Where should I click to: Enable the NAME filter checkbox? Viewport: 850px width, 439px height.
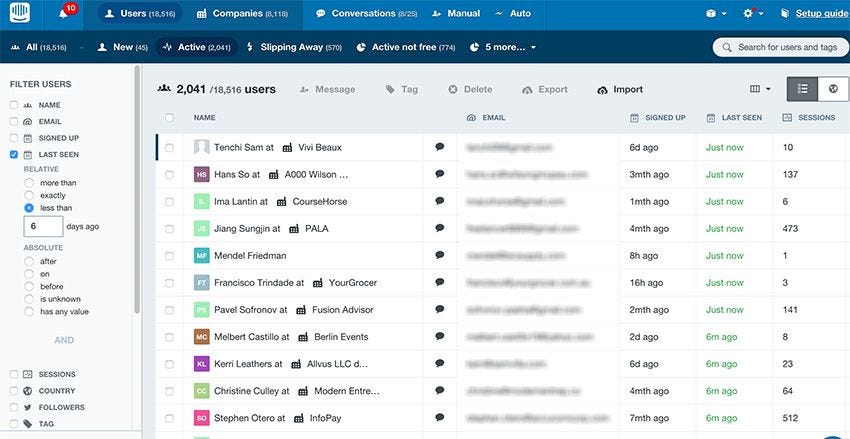point(14,105)
